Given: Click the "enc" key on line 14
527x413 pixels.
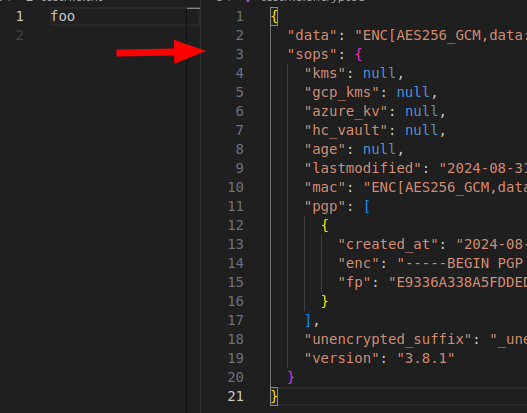Looking at the screenshot, I should (x=359, y=263).
